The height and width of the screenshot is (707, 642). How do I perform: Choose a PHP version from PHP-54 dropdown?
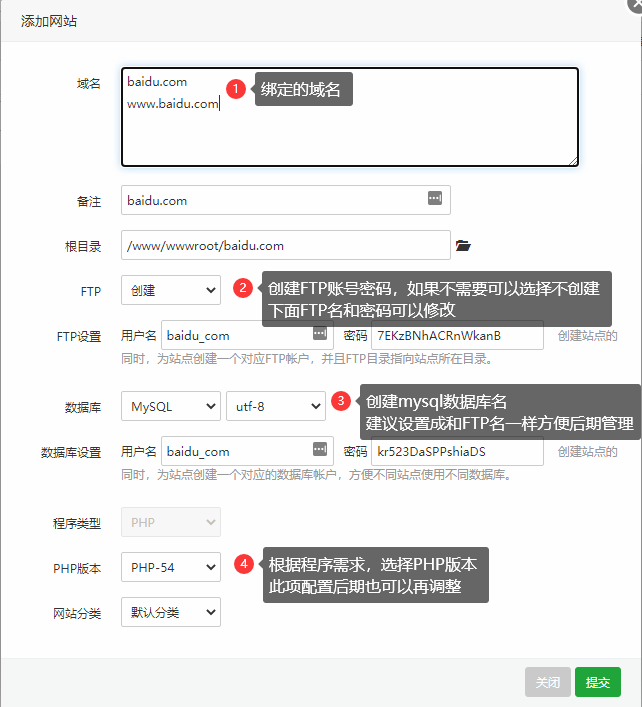(x=170, y=567)
